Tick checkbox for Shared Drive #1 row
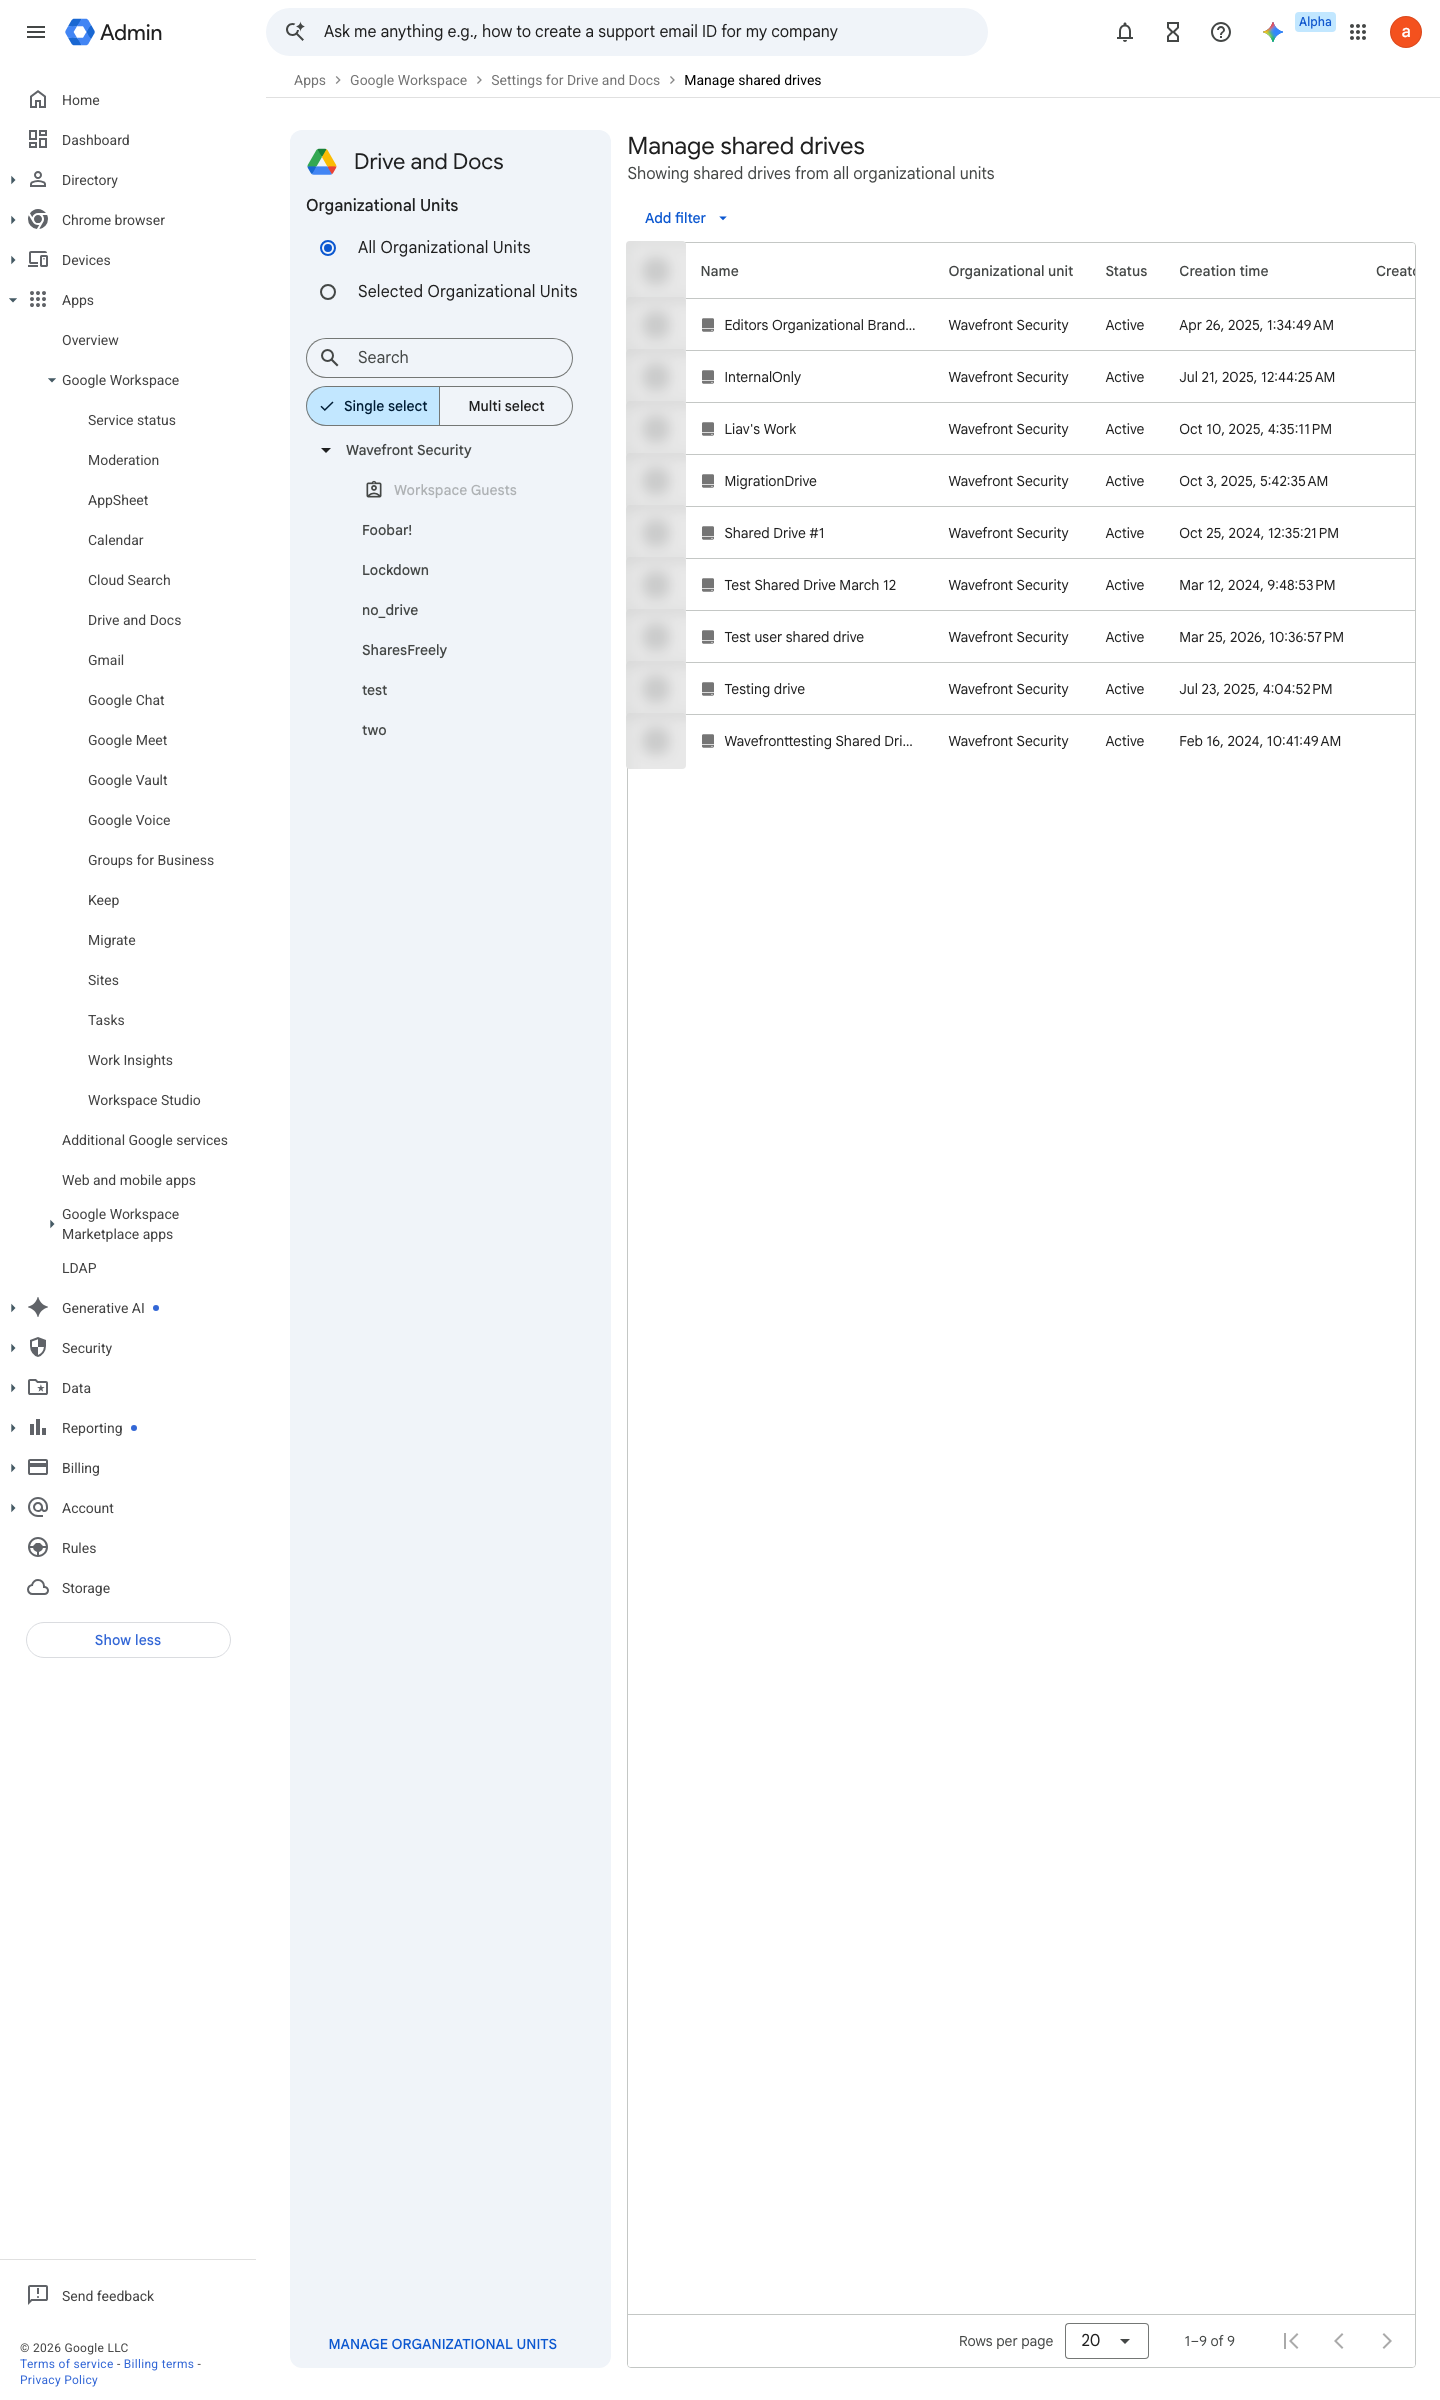Screen dimensions: 1440x2400 (x=656, y=533)
